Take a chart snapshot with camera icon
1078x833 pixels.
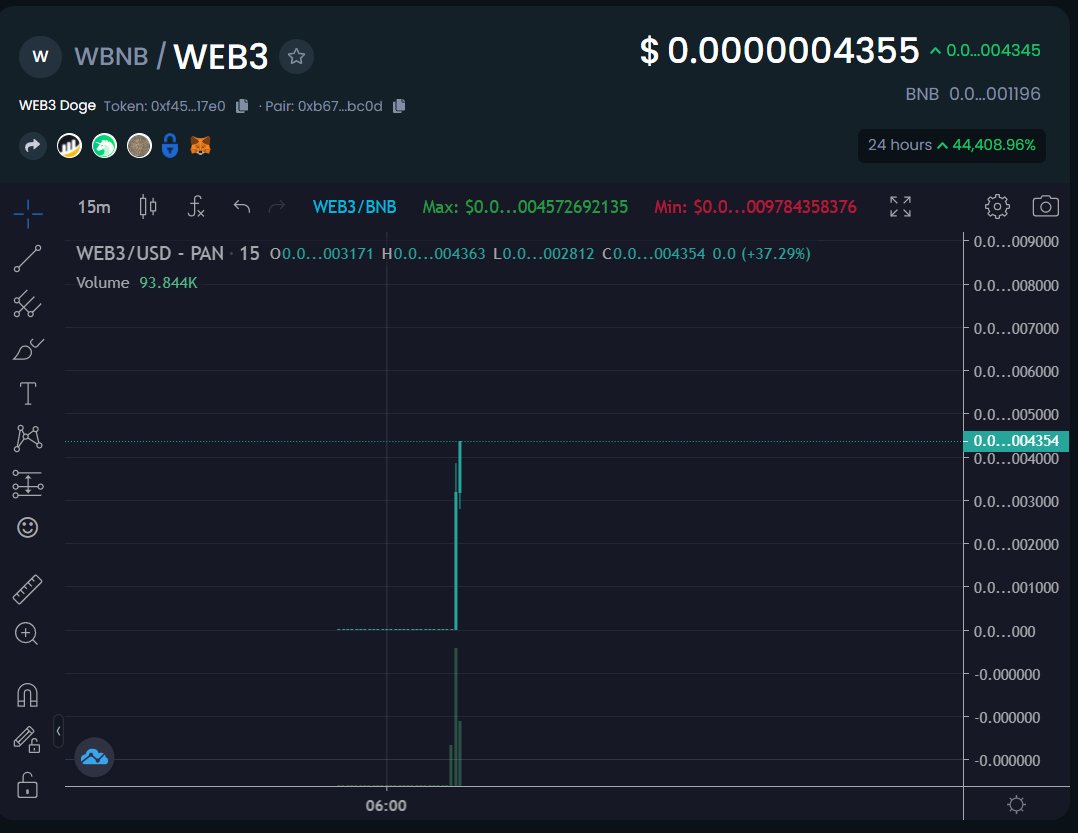(x=1045, y=206)
